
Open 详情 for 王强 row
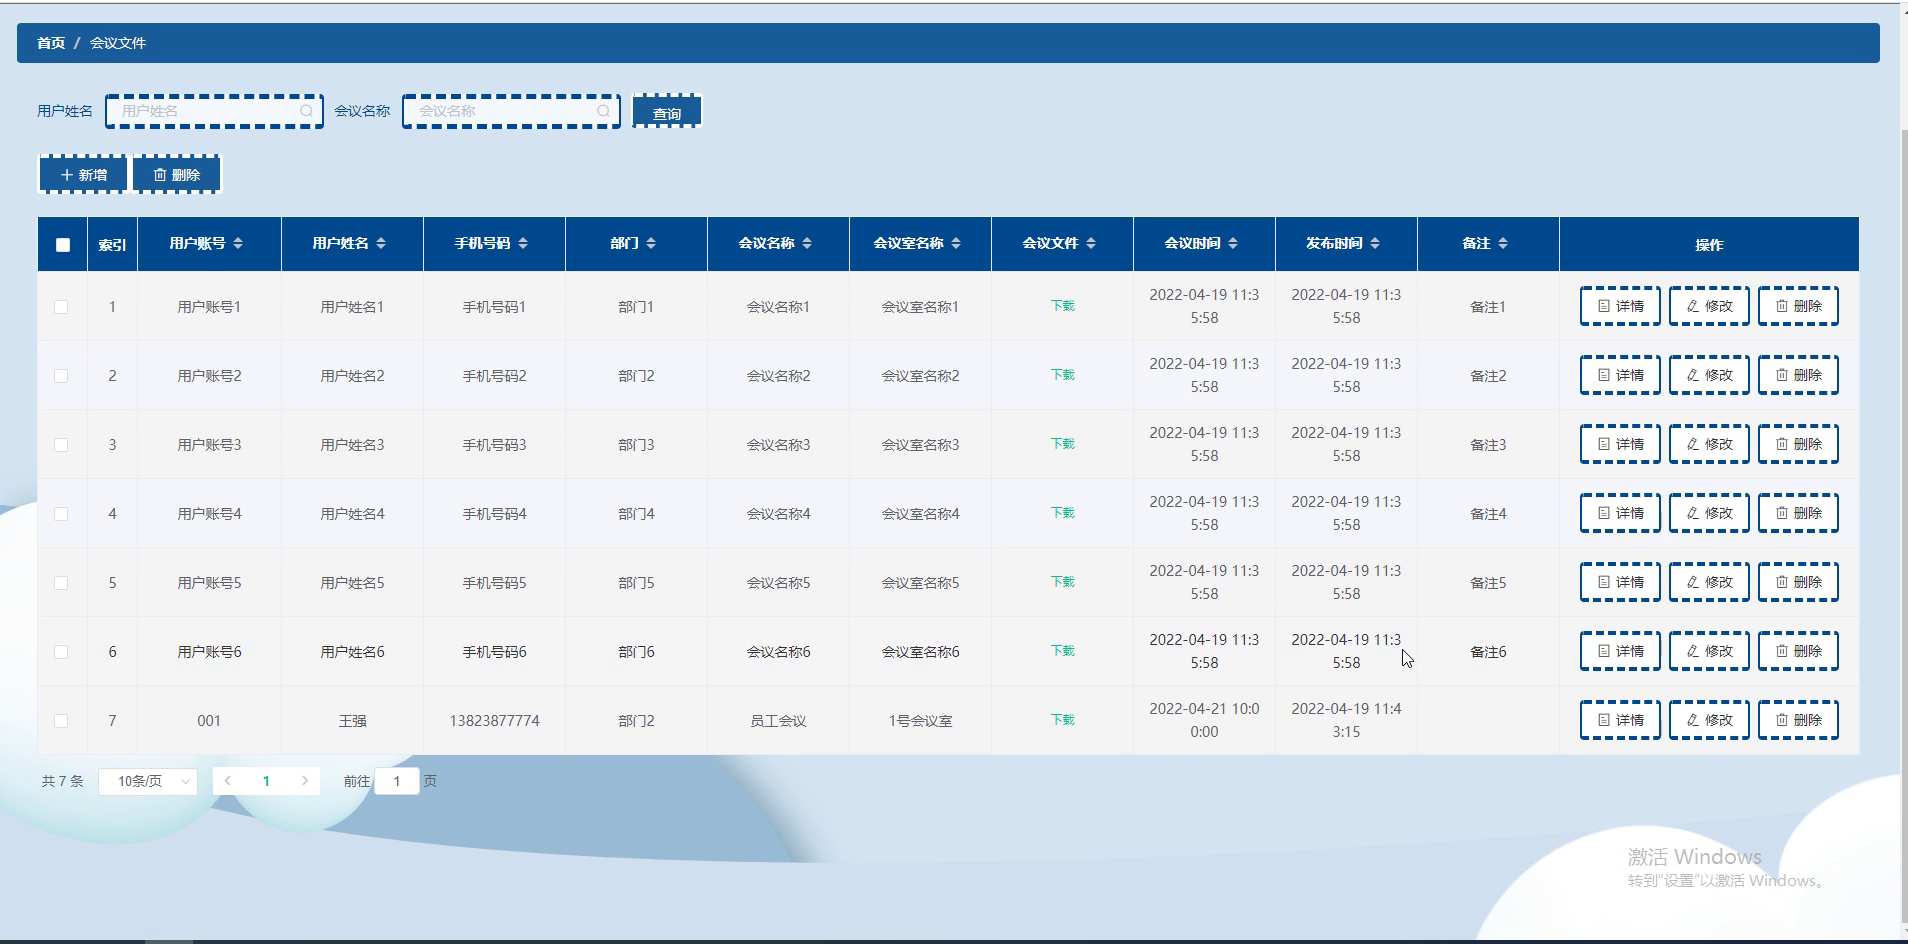(1620, 720)
